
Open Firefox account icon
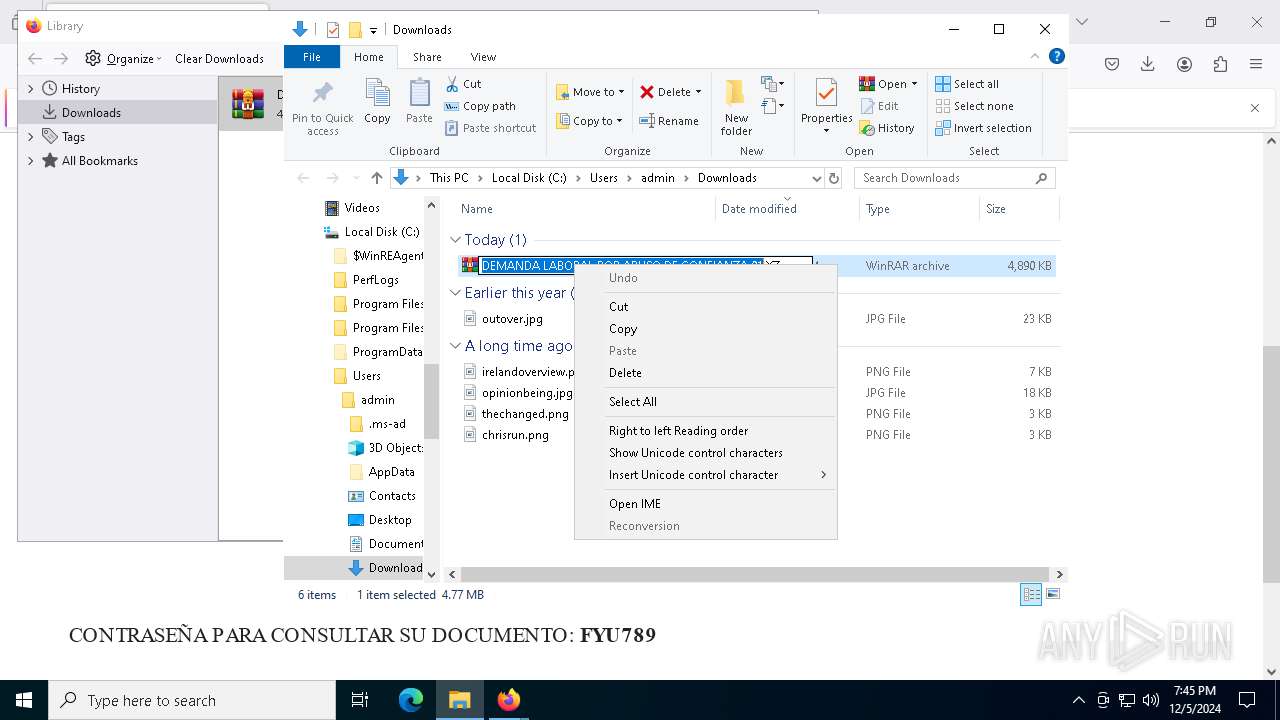point(1184,64)
